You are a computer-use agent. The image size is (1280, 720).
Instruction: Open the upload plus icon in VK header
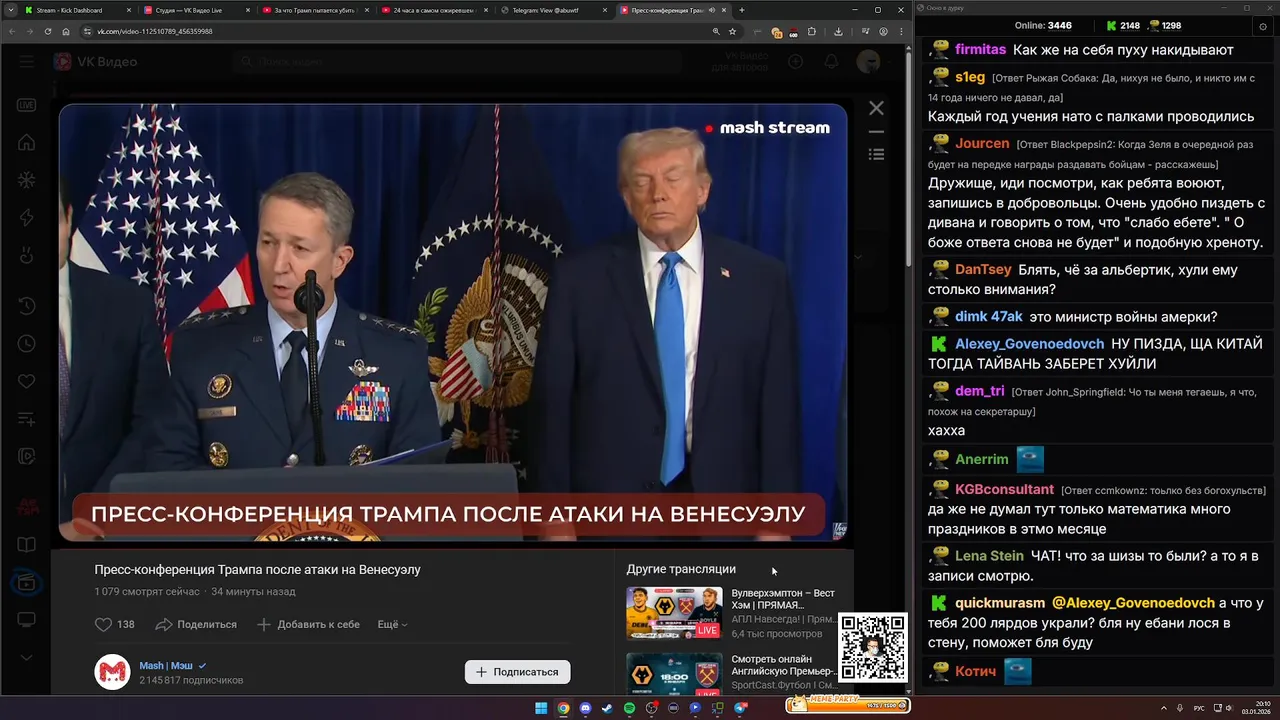(795, 62)
